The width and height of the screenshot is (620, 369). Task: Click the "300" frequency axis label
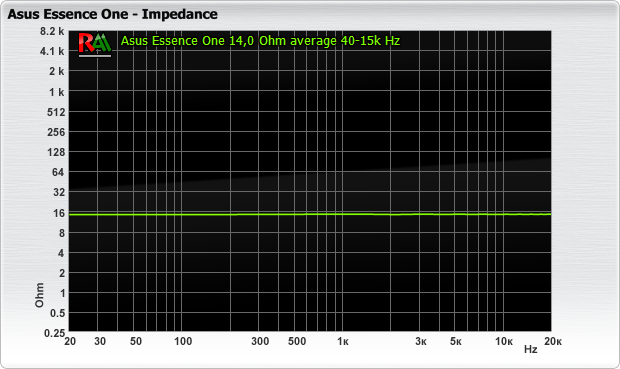tap(260, 341)
